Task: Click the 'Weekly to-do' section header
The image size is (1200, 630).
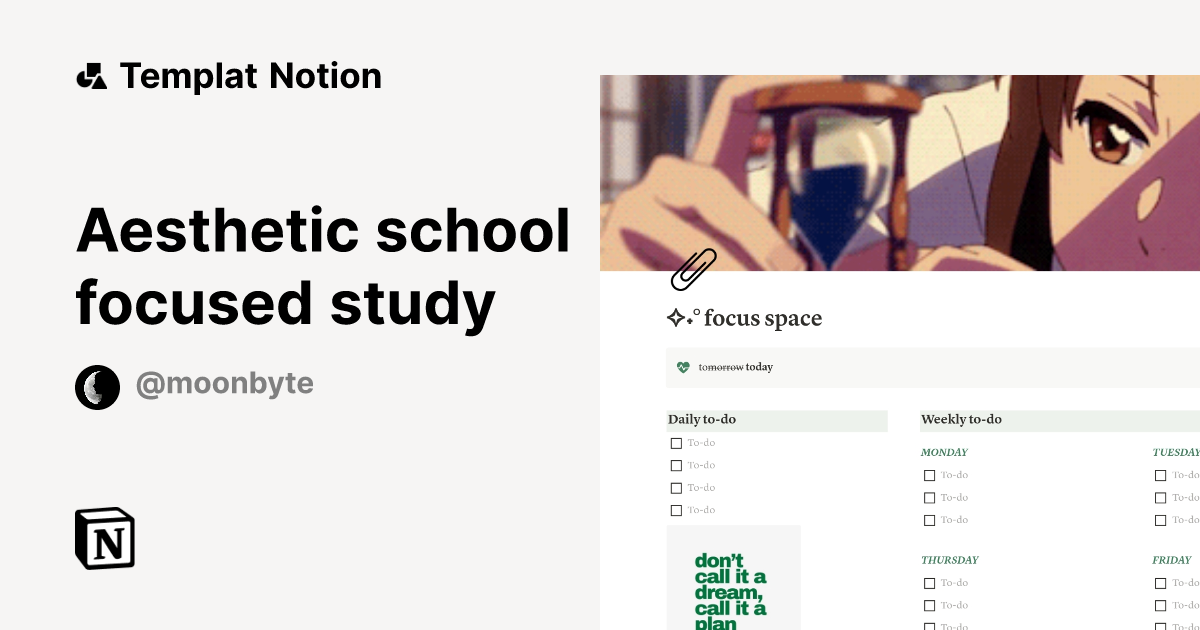Action: click(961, 420)
